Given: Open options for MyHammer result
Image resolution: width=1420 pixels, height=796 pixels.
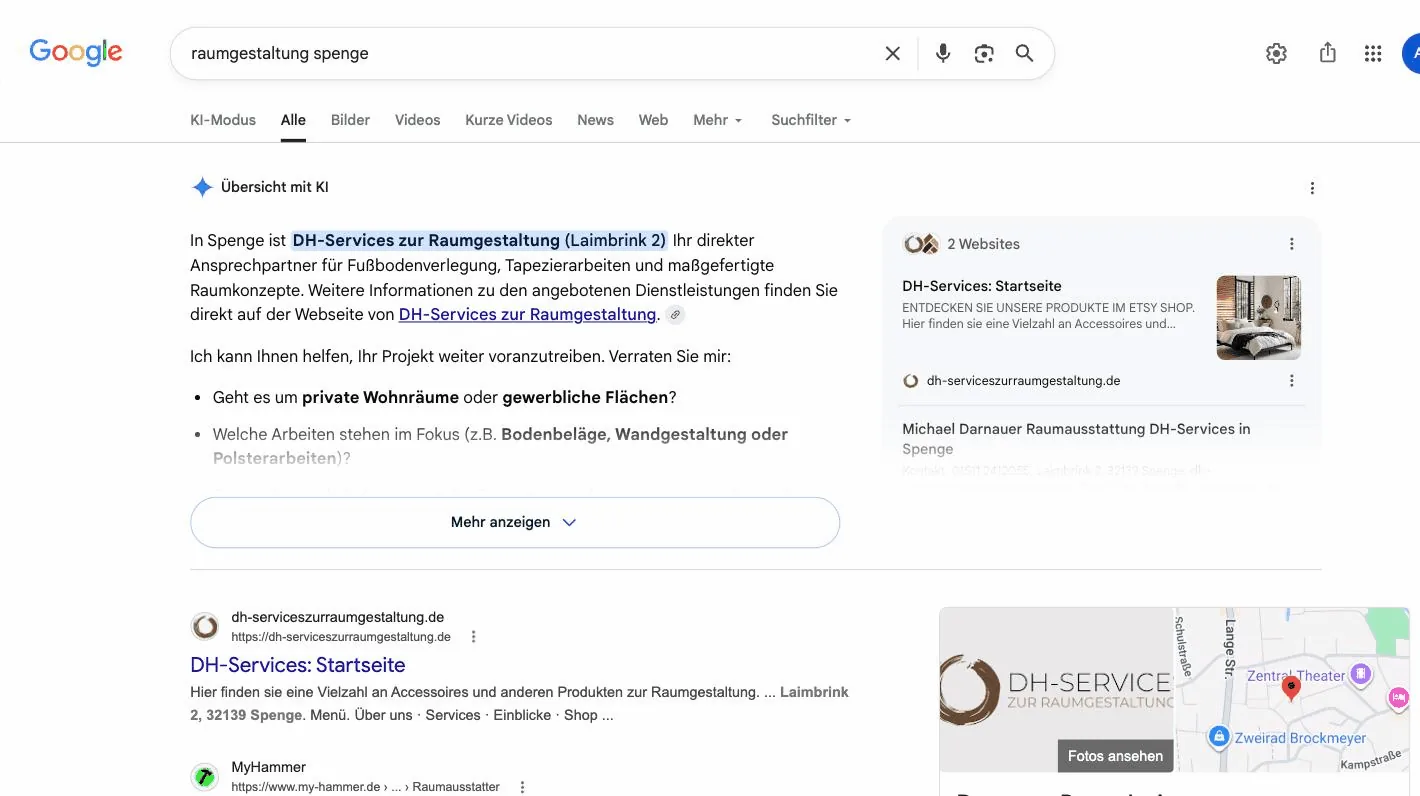Looking at the screenshot, I should tap(522, 787).
